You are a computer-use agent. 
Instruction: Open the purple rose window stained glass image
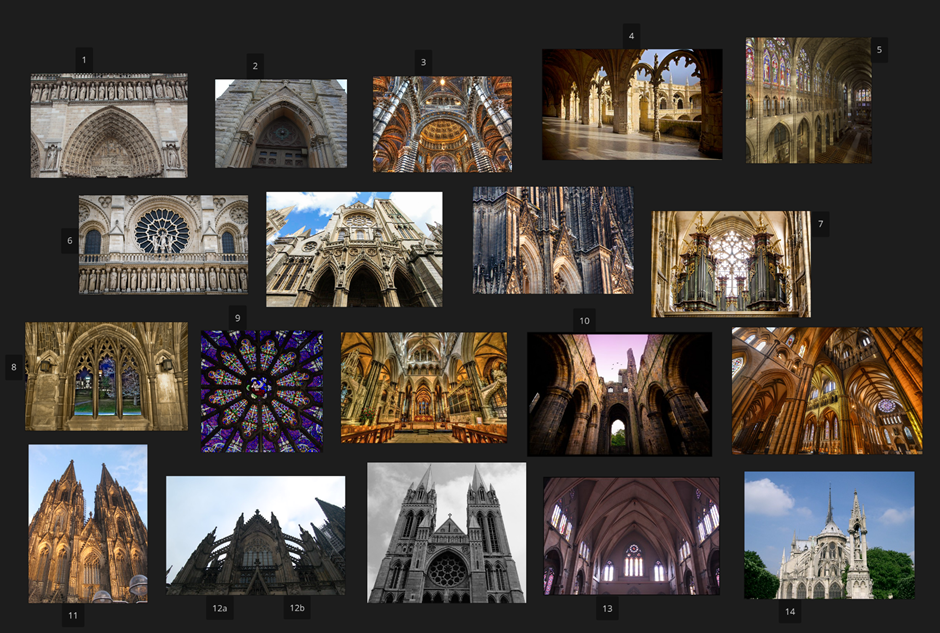262,391
